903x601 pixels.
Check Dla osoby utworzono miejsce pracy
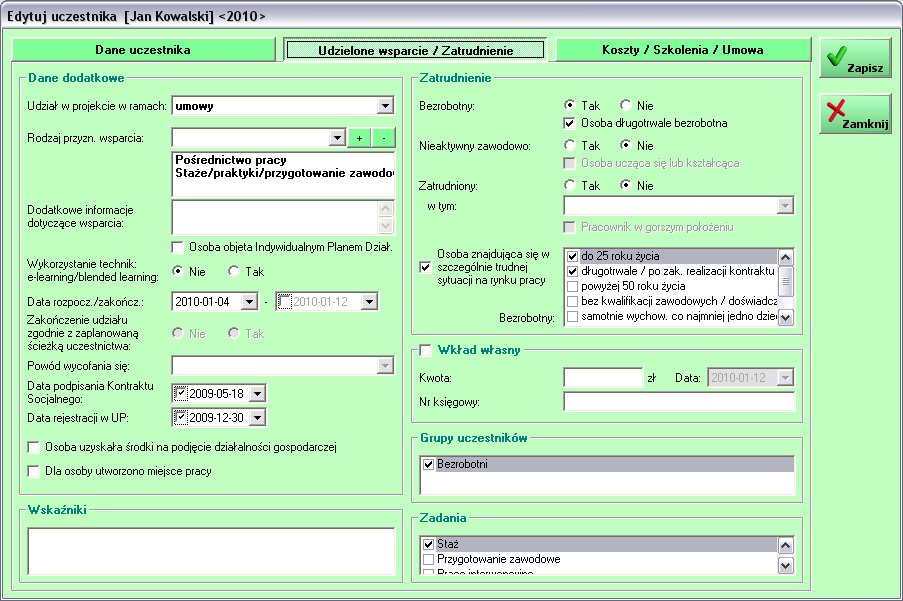[34, 471]
